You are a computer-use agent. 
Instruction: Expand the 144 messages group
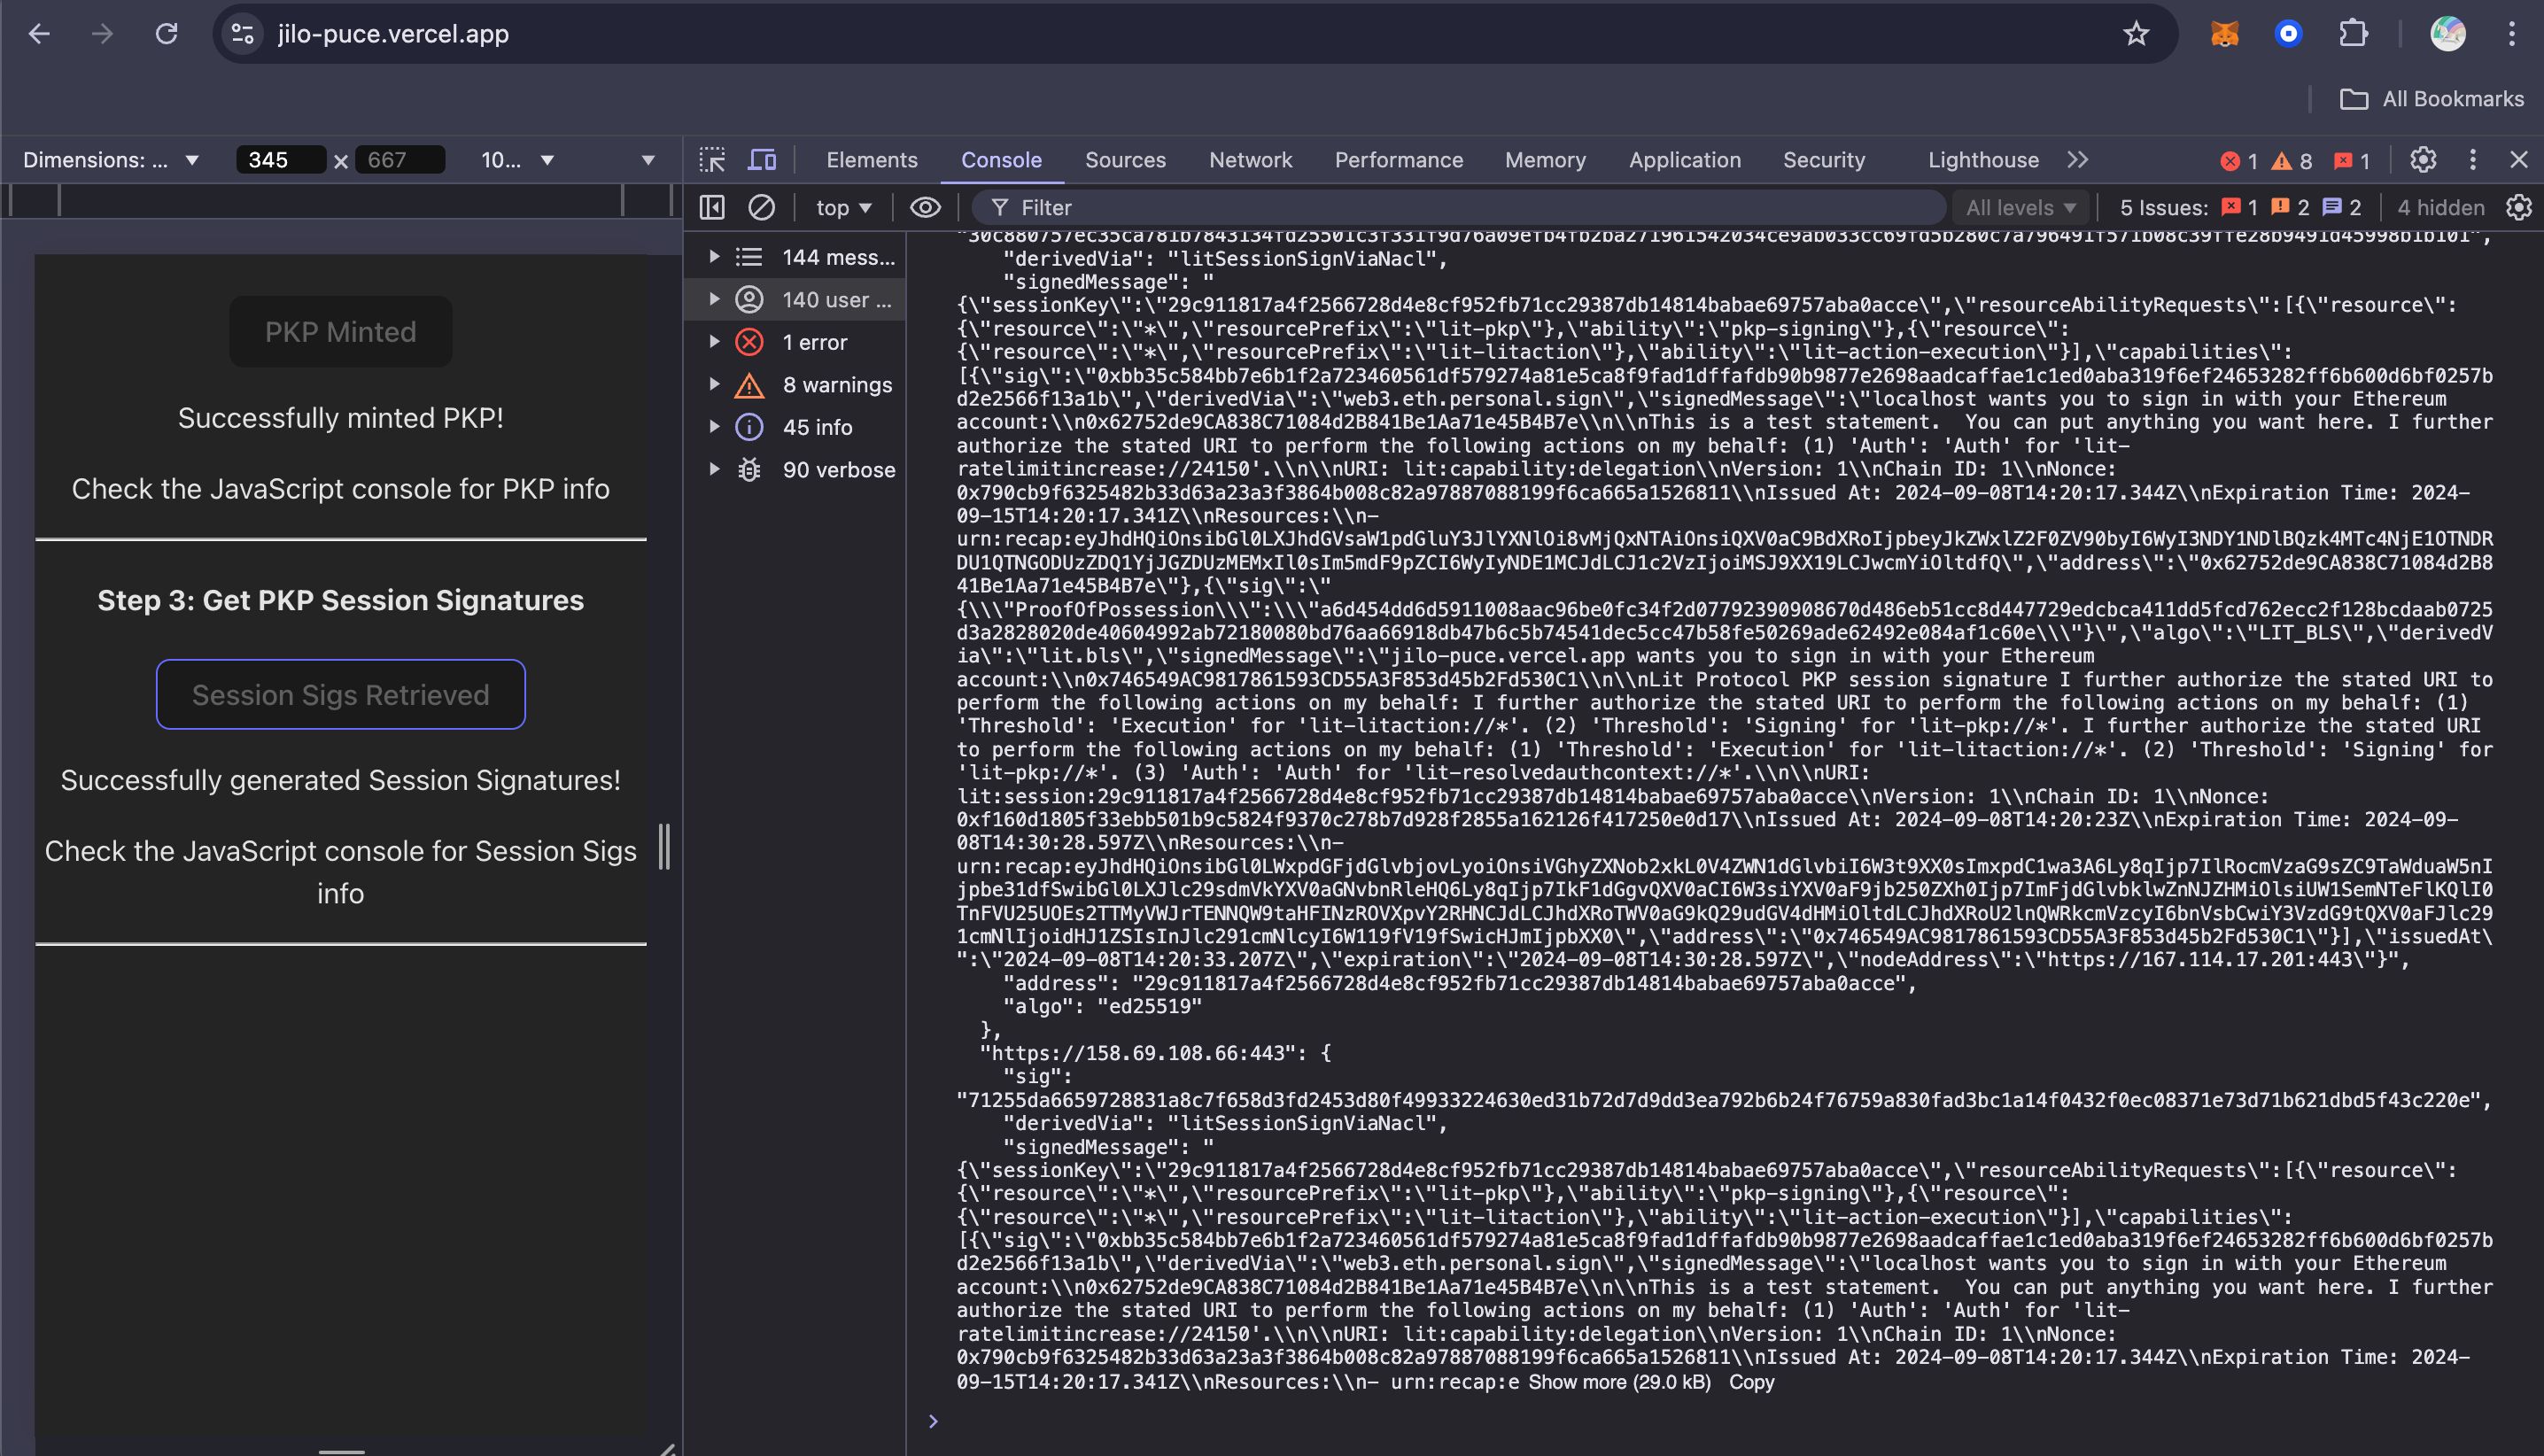[x=714, y=257]
